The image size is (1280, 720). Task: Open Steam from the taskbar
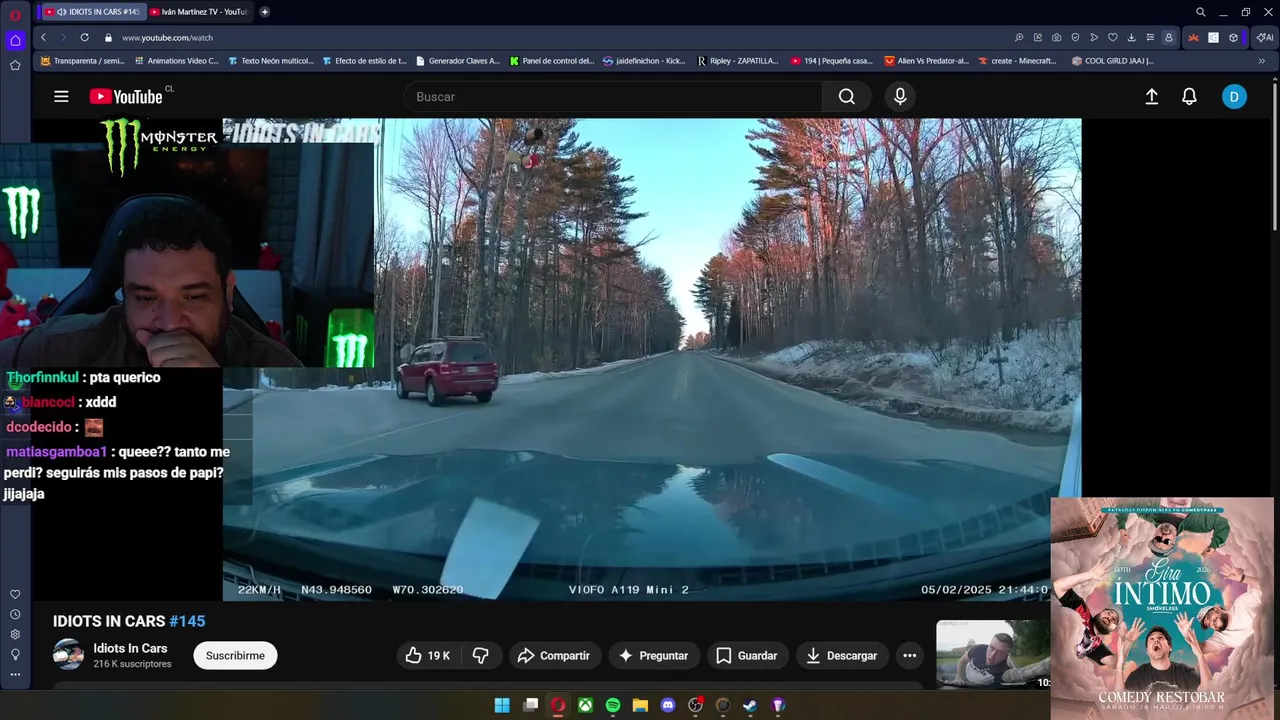pos(750,705)
